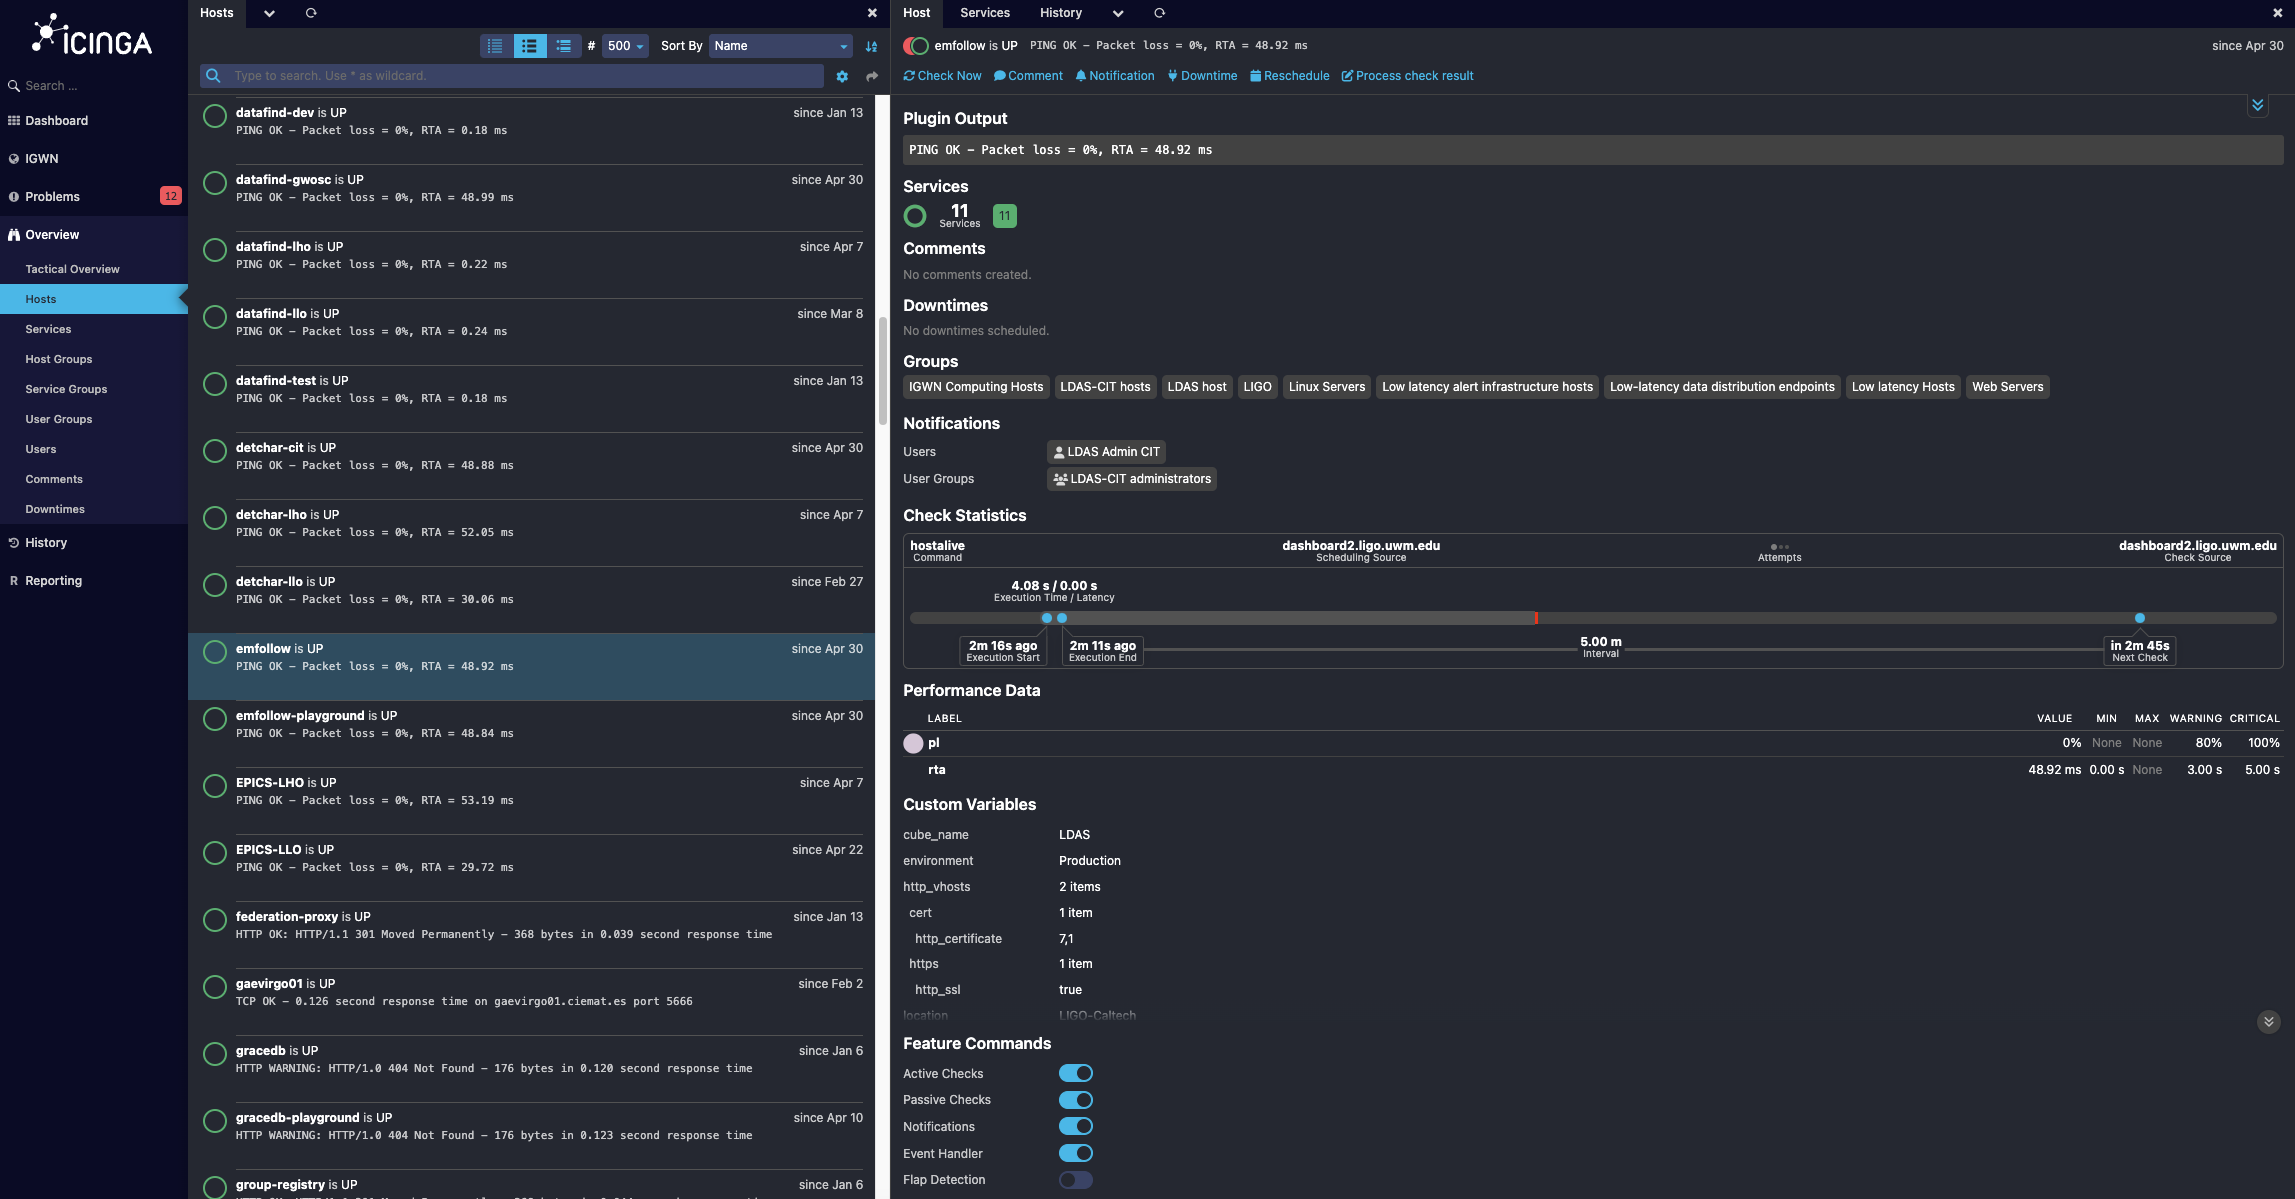Open the IGWN sidebar entry
Screen dimensions: 2295x1199
(x=41, y=159)
